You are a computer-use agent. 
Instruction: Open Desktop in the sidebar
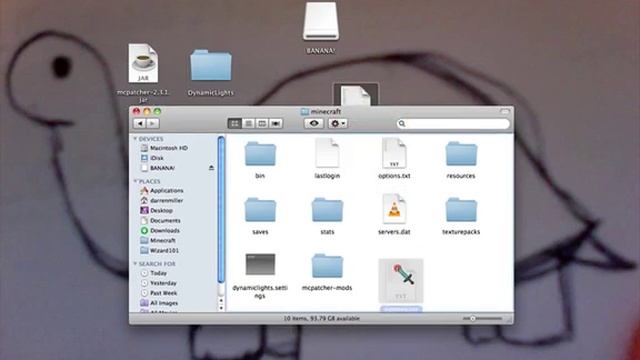157,211
